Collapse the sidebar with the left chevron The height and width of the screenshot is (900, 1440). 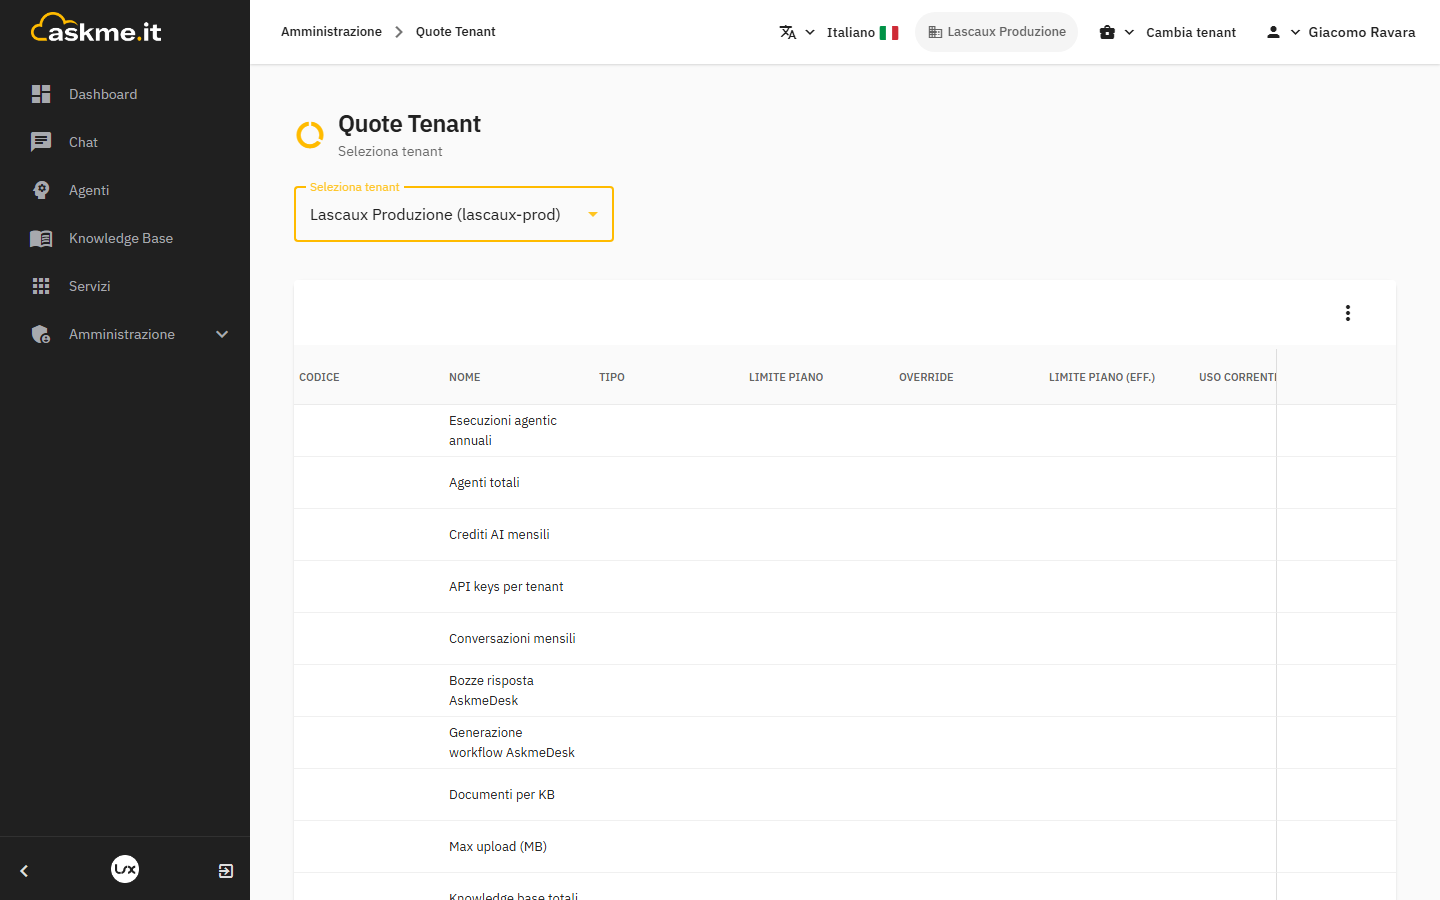tap(24, 871)
